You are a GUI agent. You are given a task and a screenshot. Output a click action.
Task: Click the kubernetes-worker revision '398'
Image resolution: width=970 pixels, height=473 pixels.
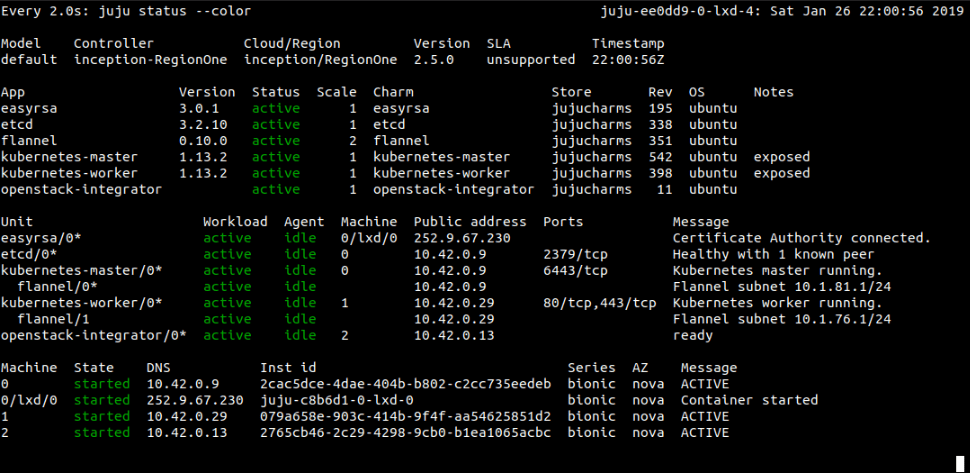[x=660, y=173]
